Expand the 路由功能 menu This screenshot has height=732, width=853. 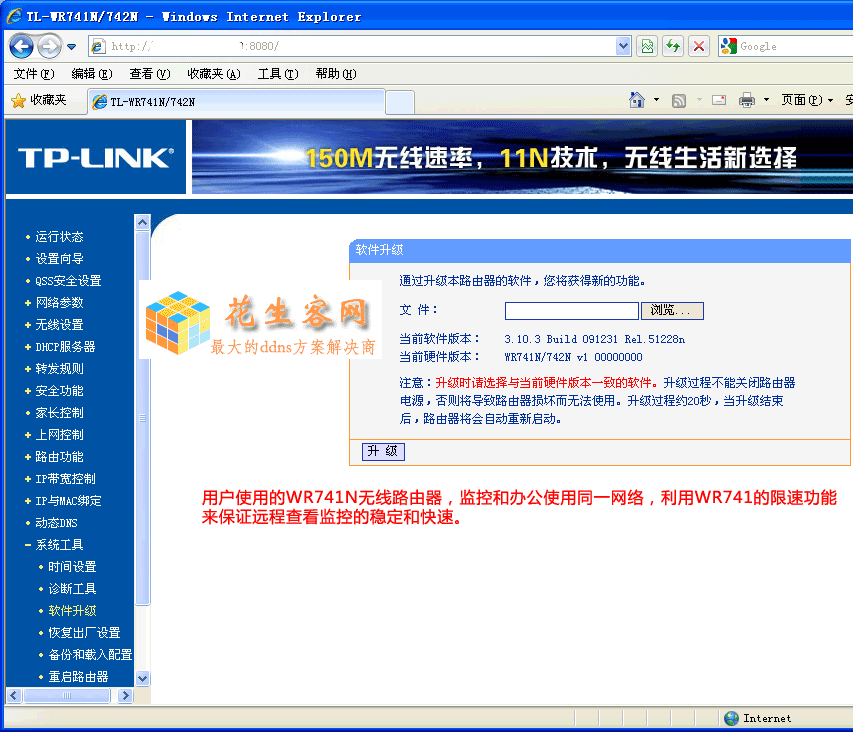coord(59,457)
